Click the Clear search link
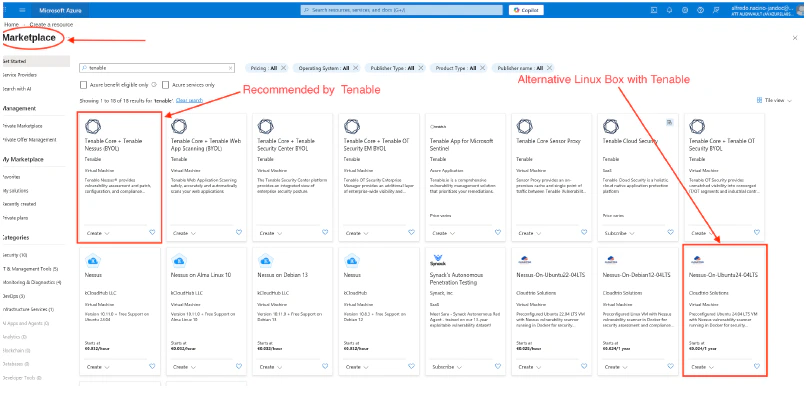Screen dimensions: 806x393 pos(189,100)
